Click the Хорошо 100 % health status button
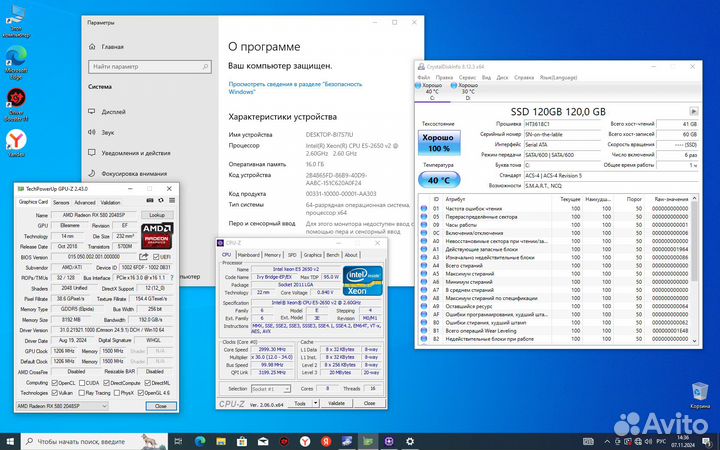Screen dimensions: 720x450 pyautogui.click(x=439, y=143)
